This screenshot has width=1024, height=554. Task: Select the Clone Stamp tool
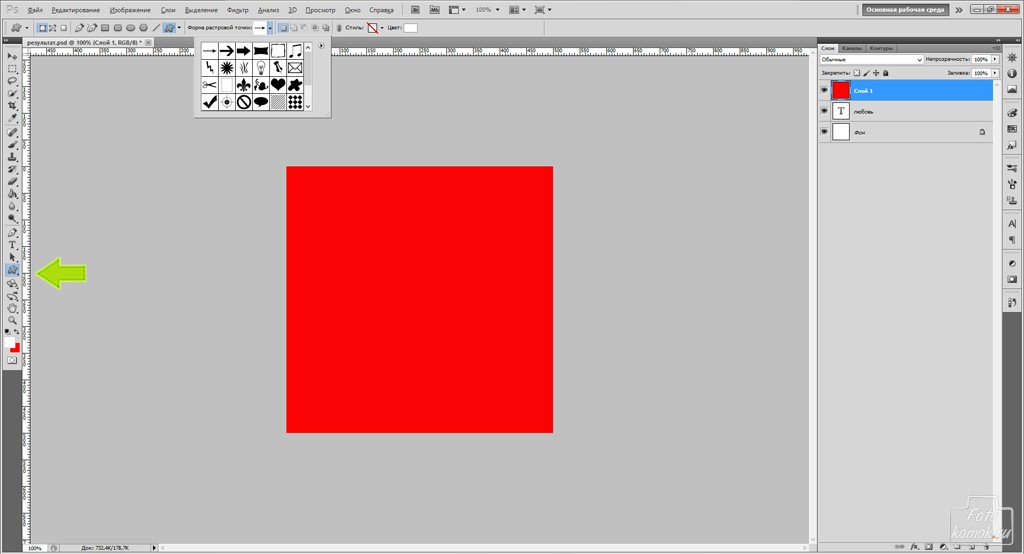click(x=12, y=157)
